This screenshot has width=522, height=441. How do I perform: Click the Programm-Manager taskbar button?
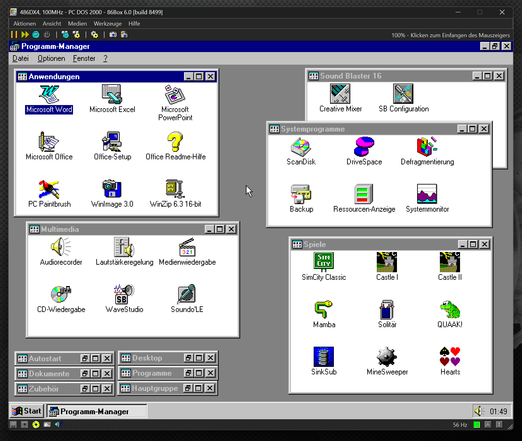97,411
